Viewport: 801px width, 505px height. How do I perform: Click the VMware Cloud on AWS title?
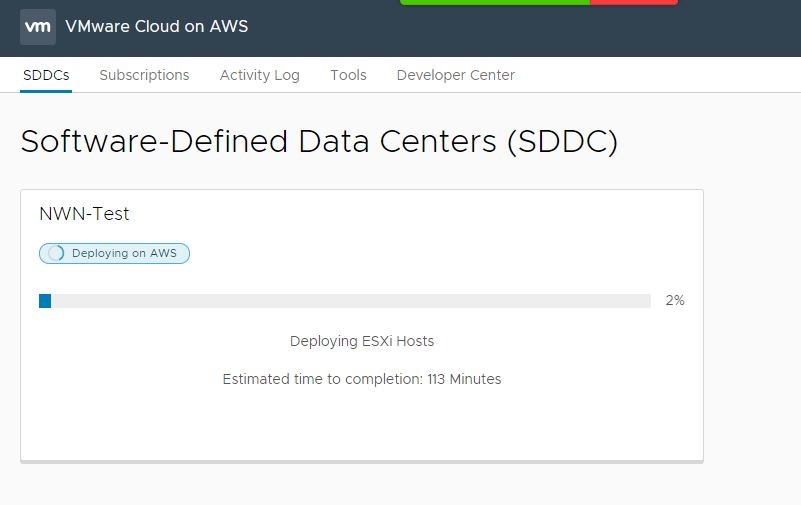(157, 27)
